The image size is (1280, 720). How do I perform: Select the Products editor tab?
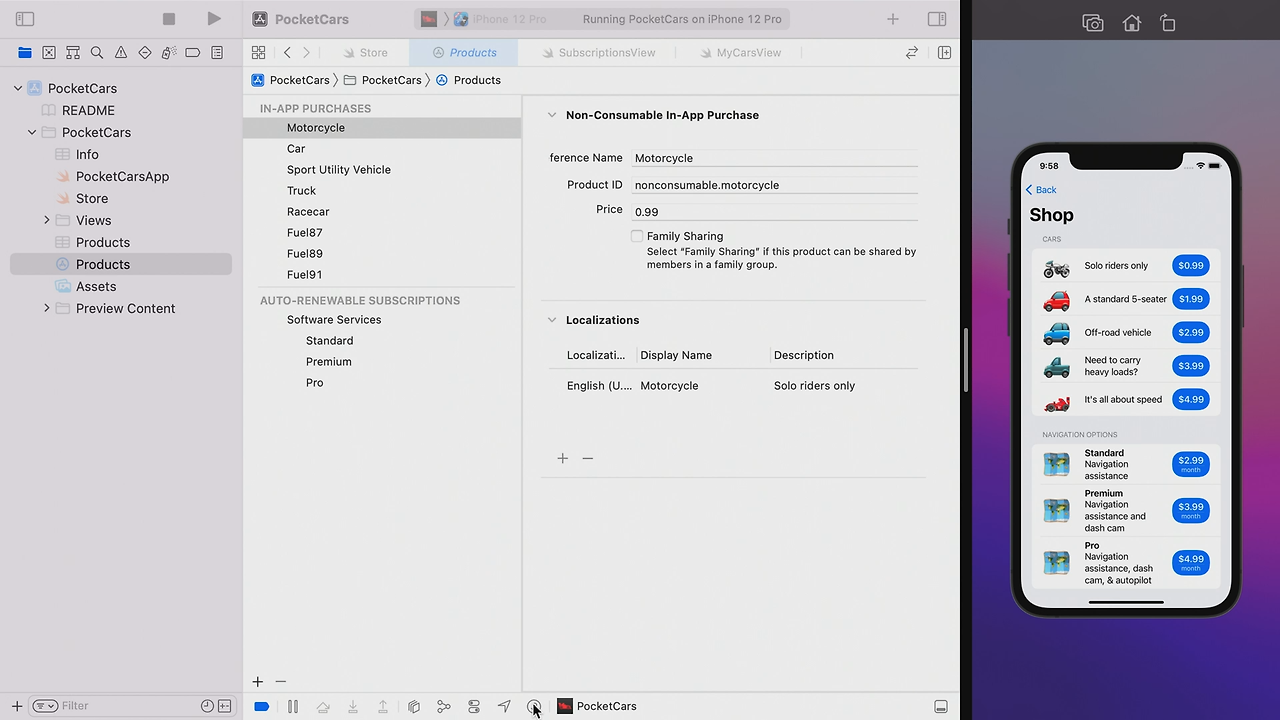pyautogui.click(x=465, y=53)
